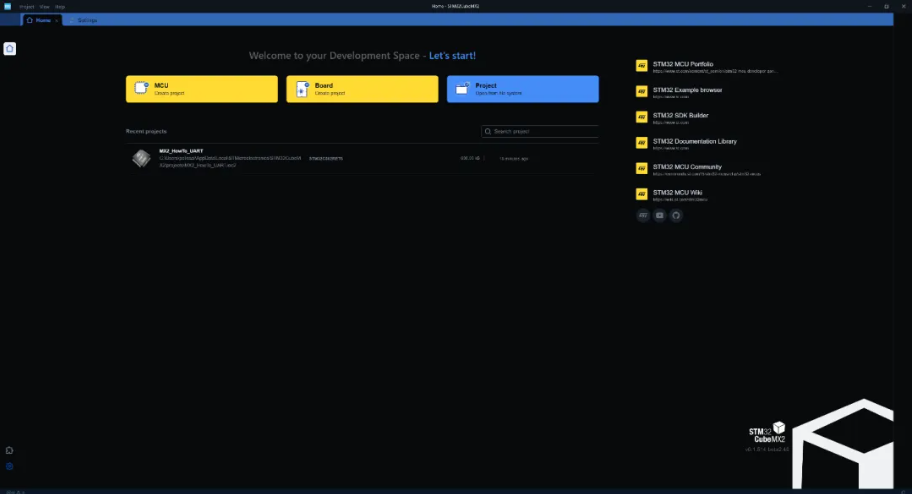Viewport: 912px width, 494px height.
Task: Open the round YouTube social icon
Action: (x=660, y=215)
